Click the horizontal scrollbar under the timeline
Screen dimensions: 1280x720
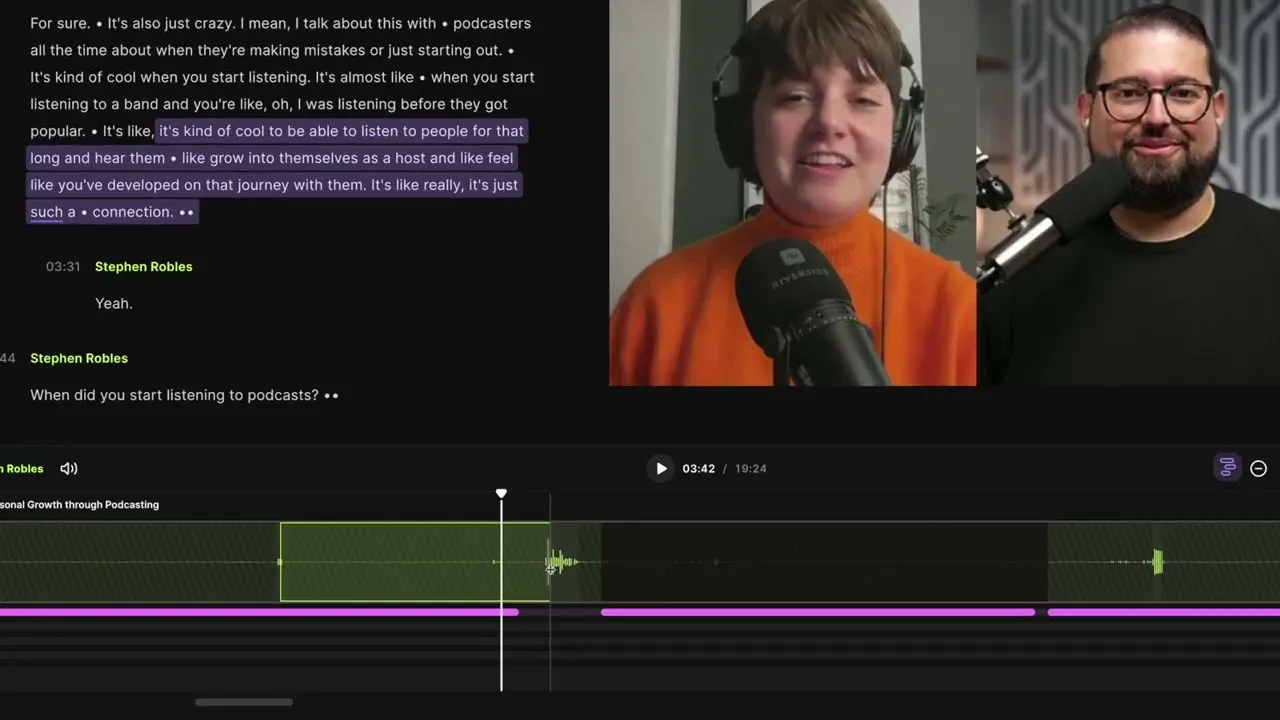[x=244, y=702]
